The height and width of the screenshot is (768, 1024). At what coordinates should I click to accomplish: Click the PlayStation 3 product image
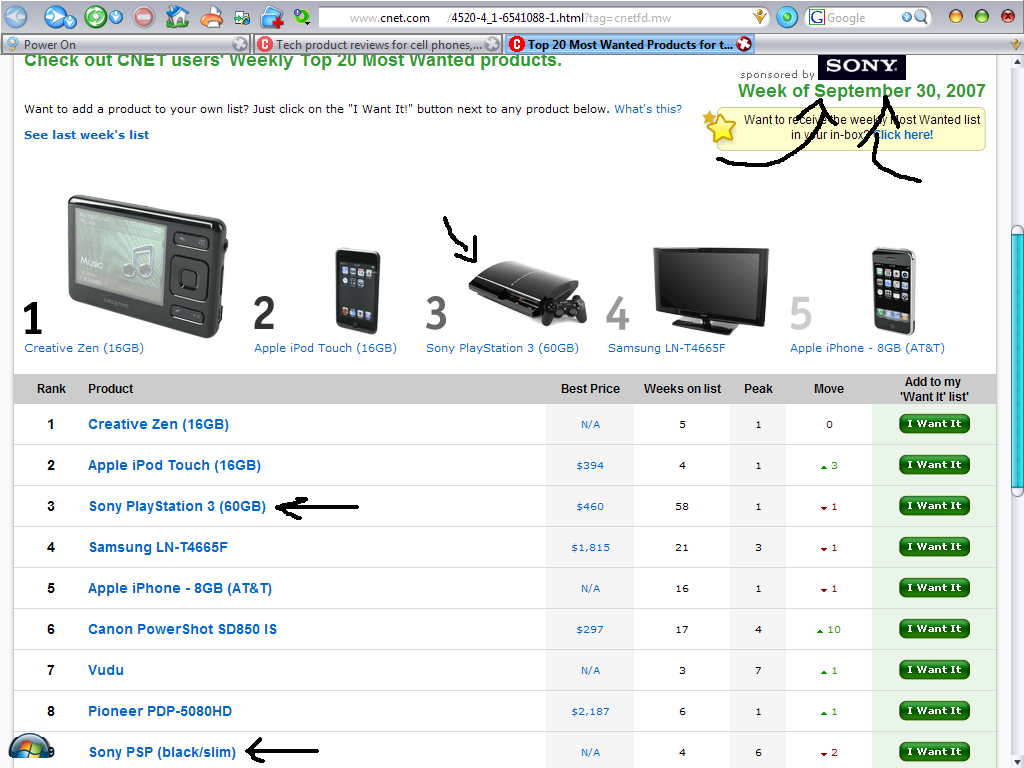coord(528,293)
